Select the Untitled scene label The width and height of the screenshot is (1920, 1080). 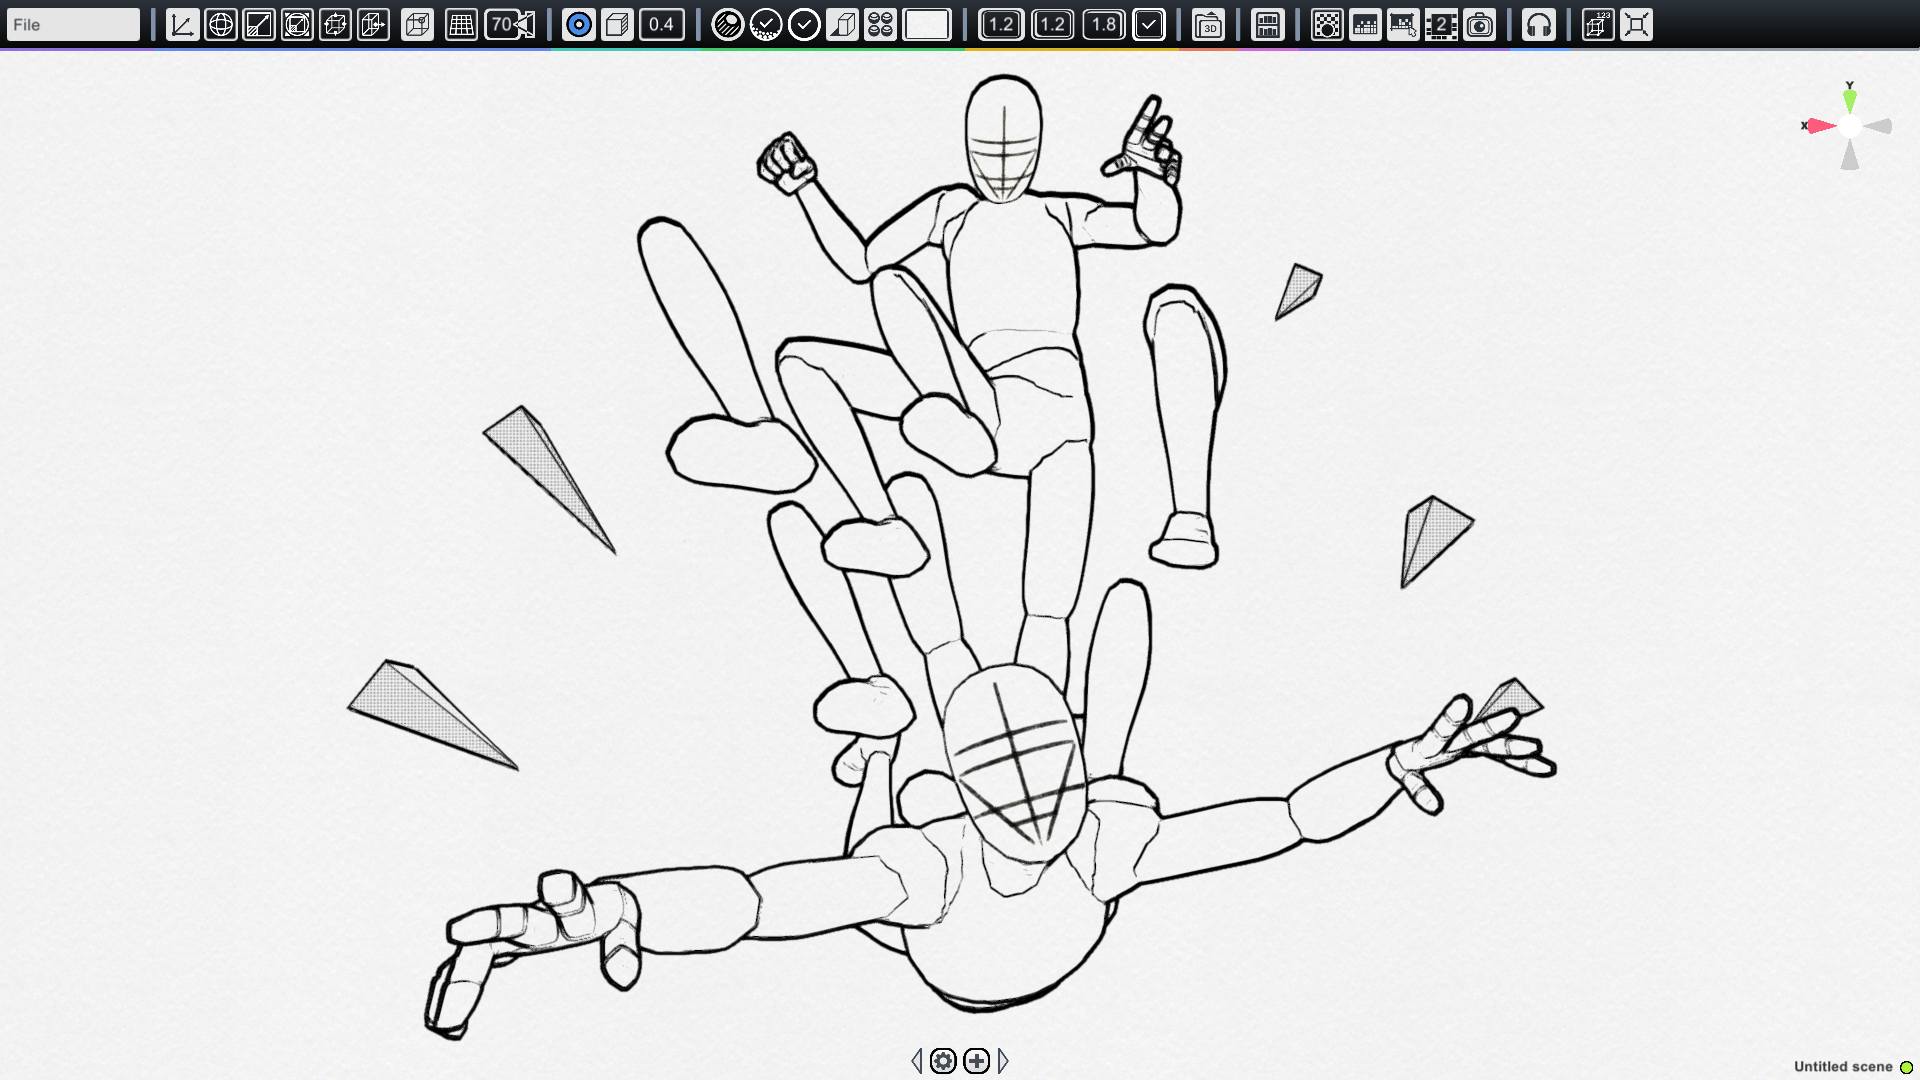pyautogui.click(x=1844, y=1066)
